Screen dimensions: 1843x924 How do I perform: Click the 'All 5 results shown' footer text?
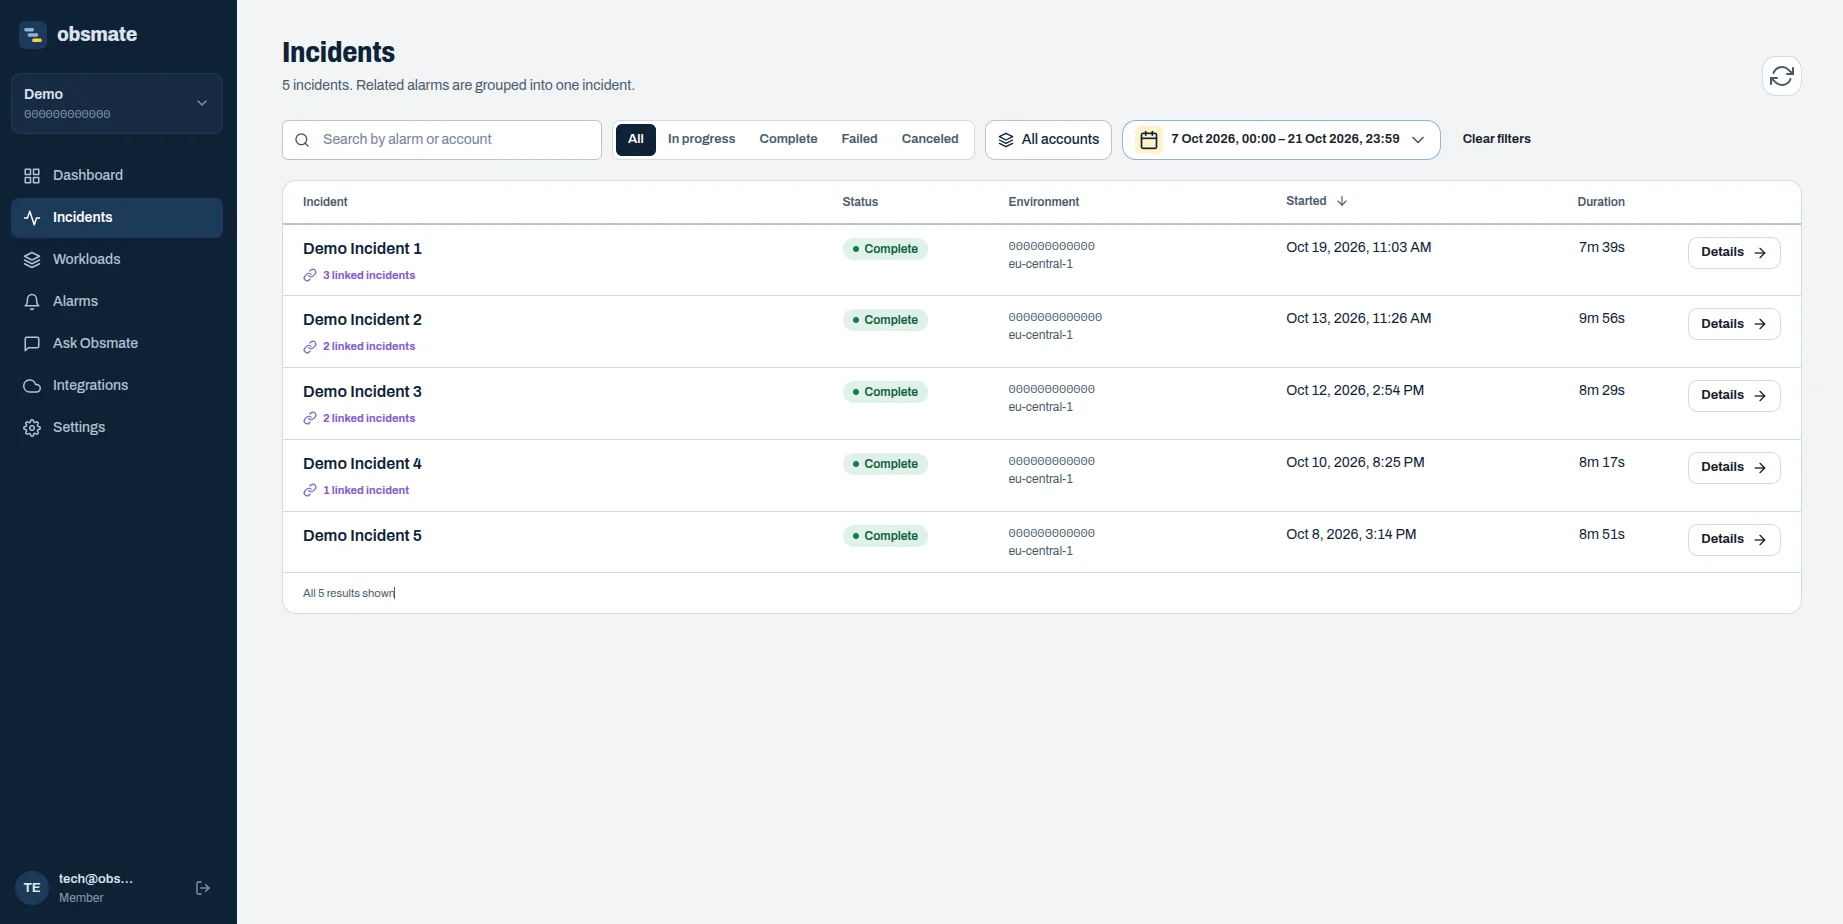(x=348, y=593)
